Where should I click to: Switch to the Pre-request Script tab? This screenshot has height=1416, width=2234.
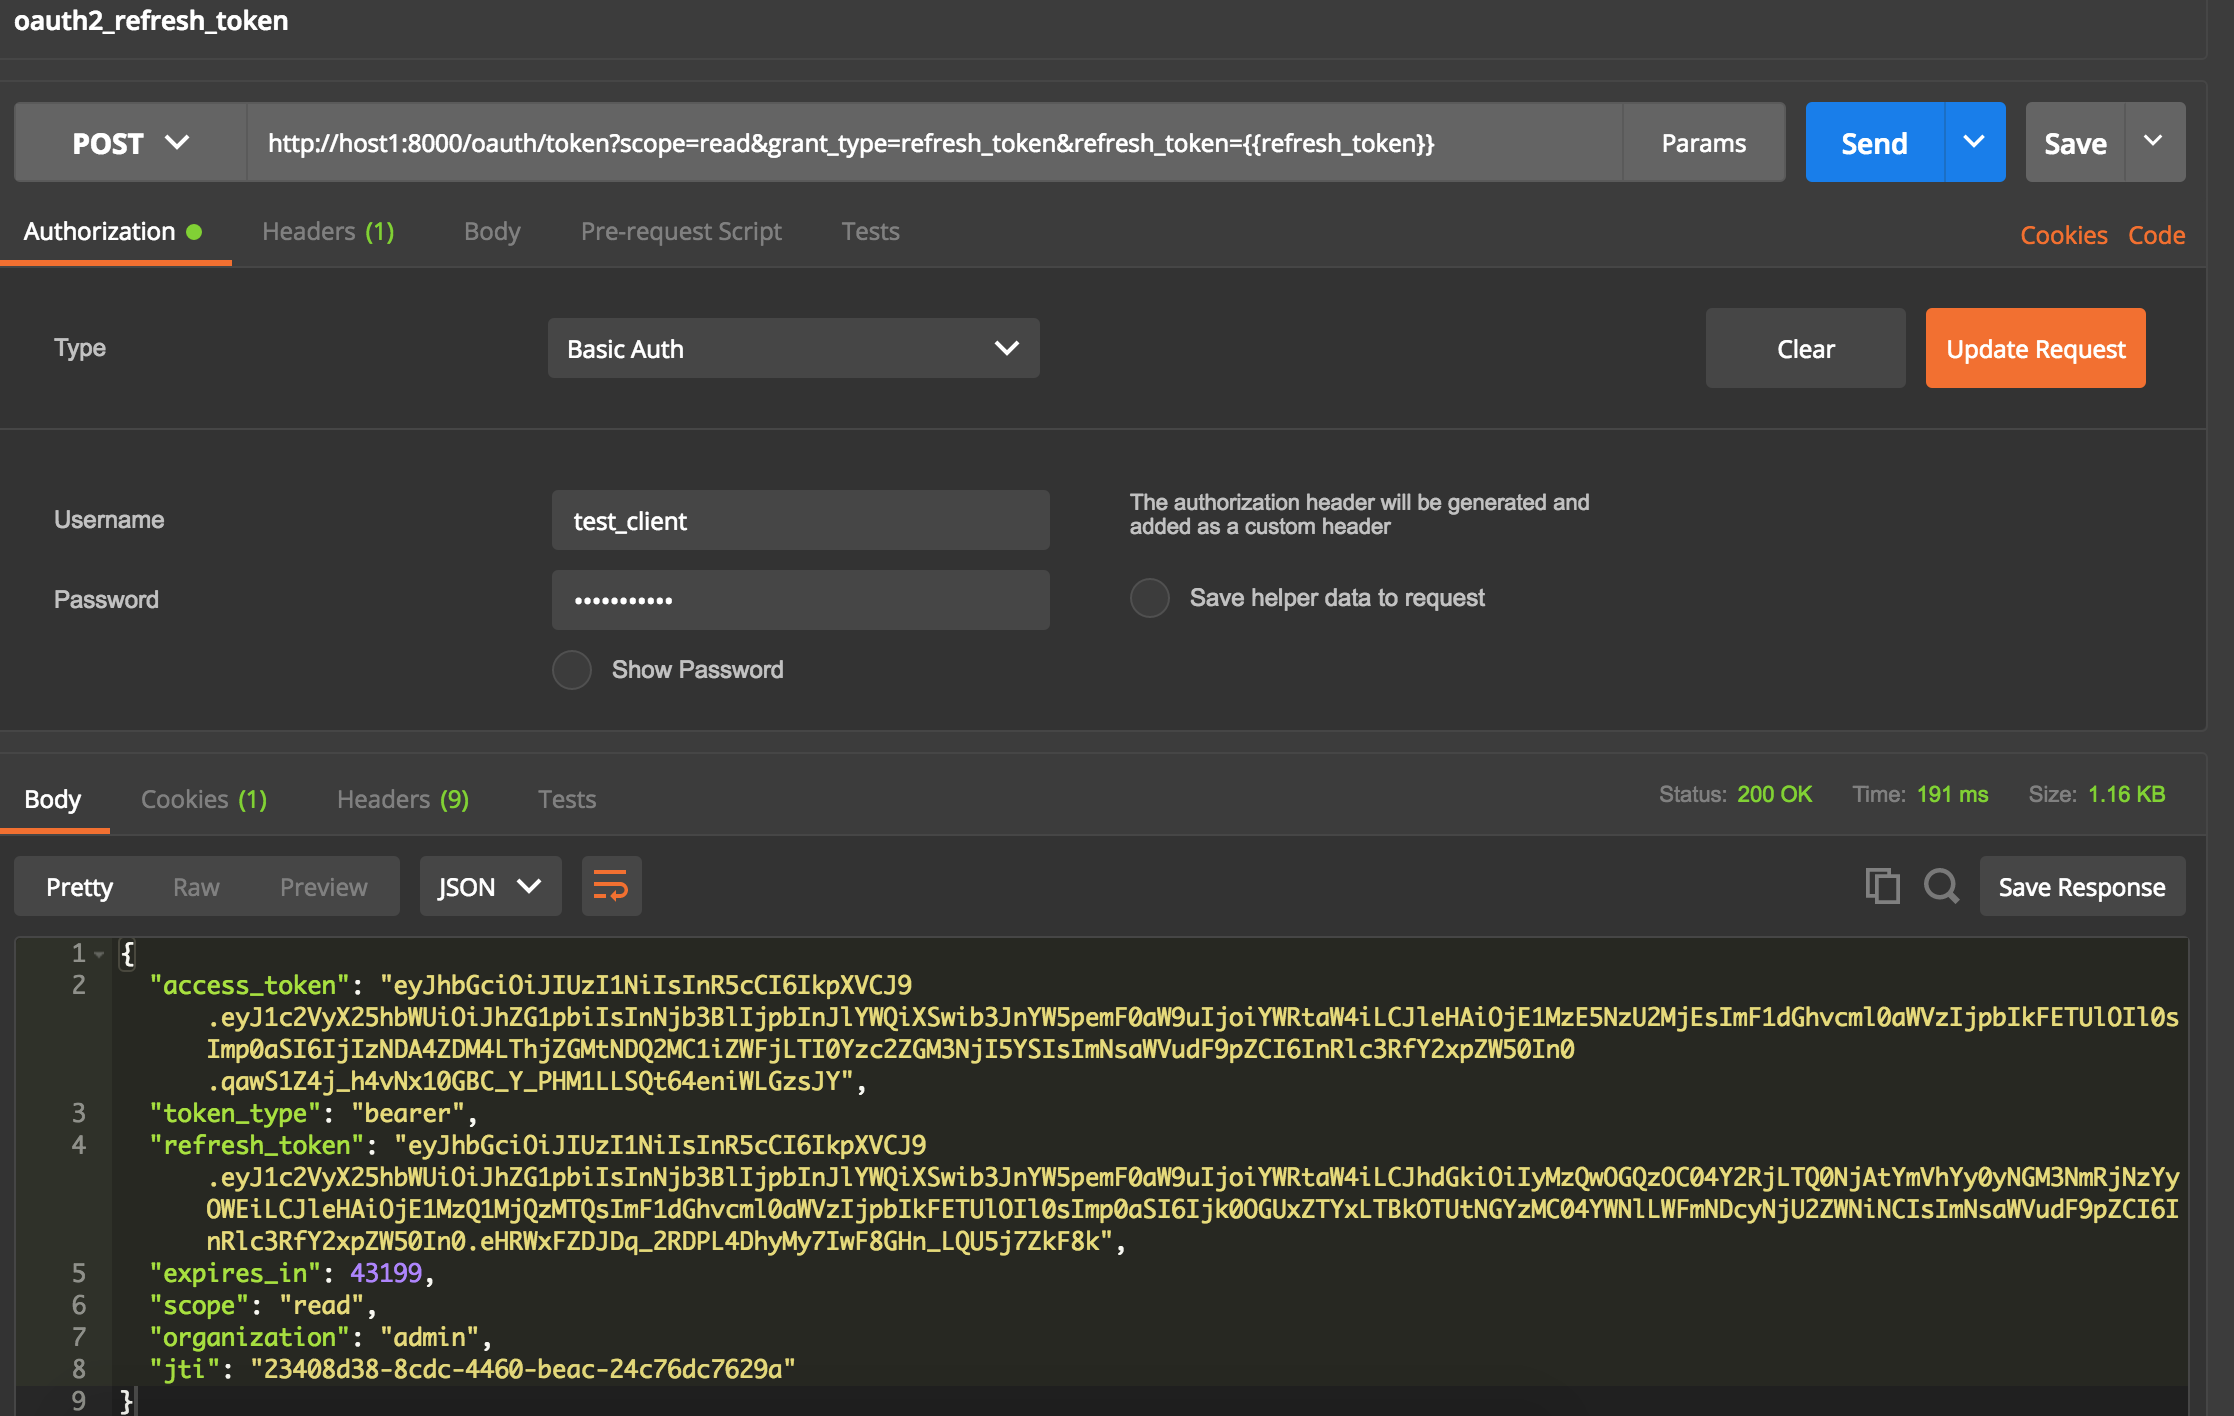(681, 231)
